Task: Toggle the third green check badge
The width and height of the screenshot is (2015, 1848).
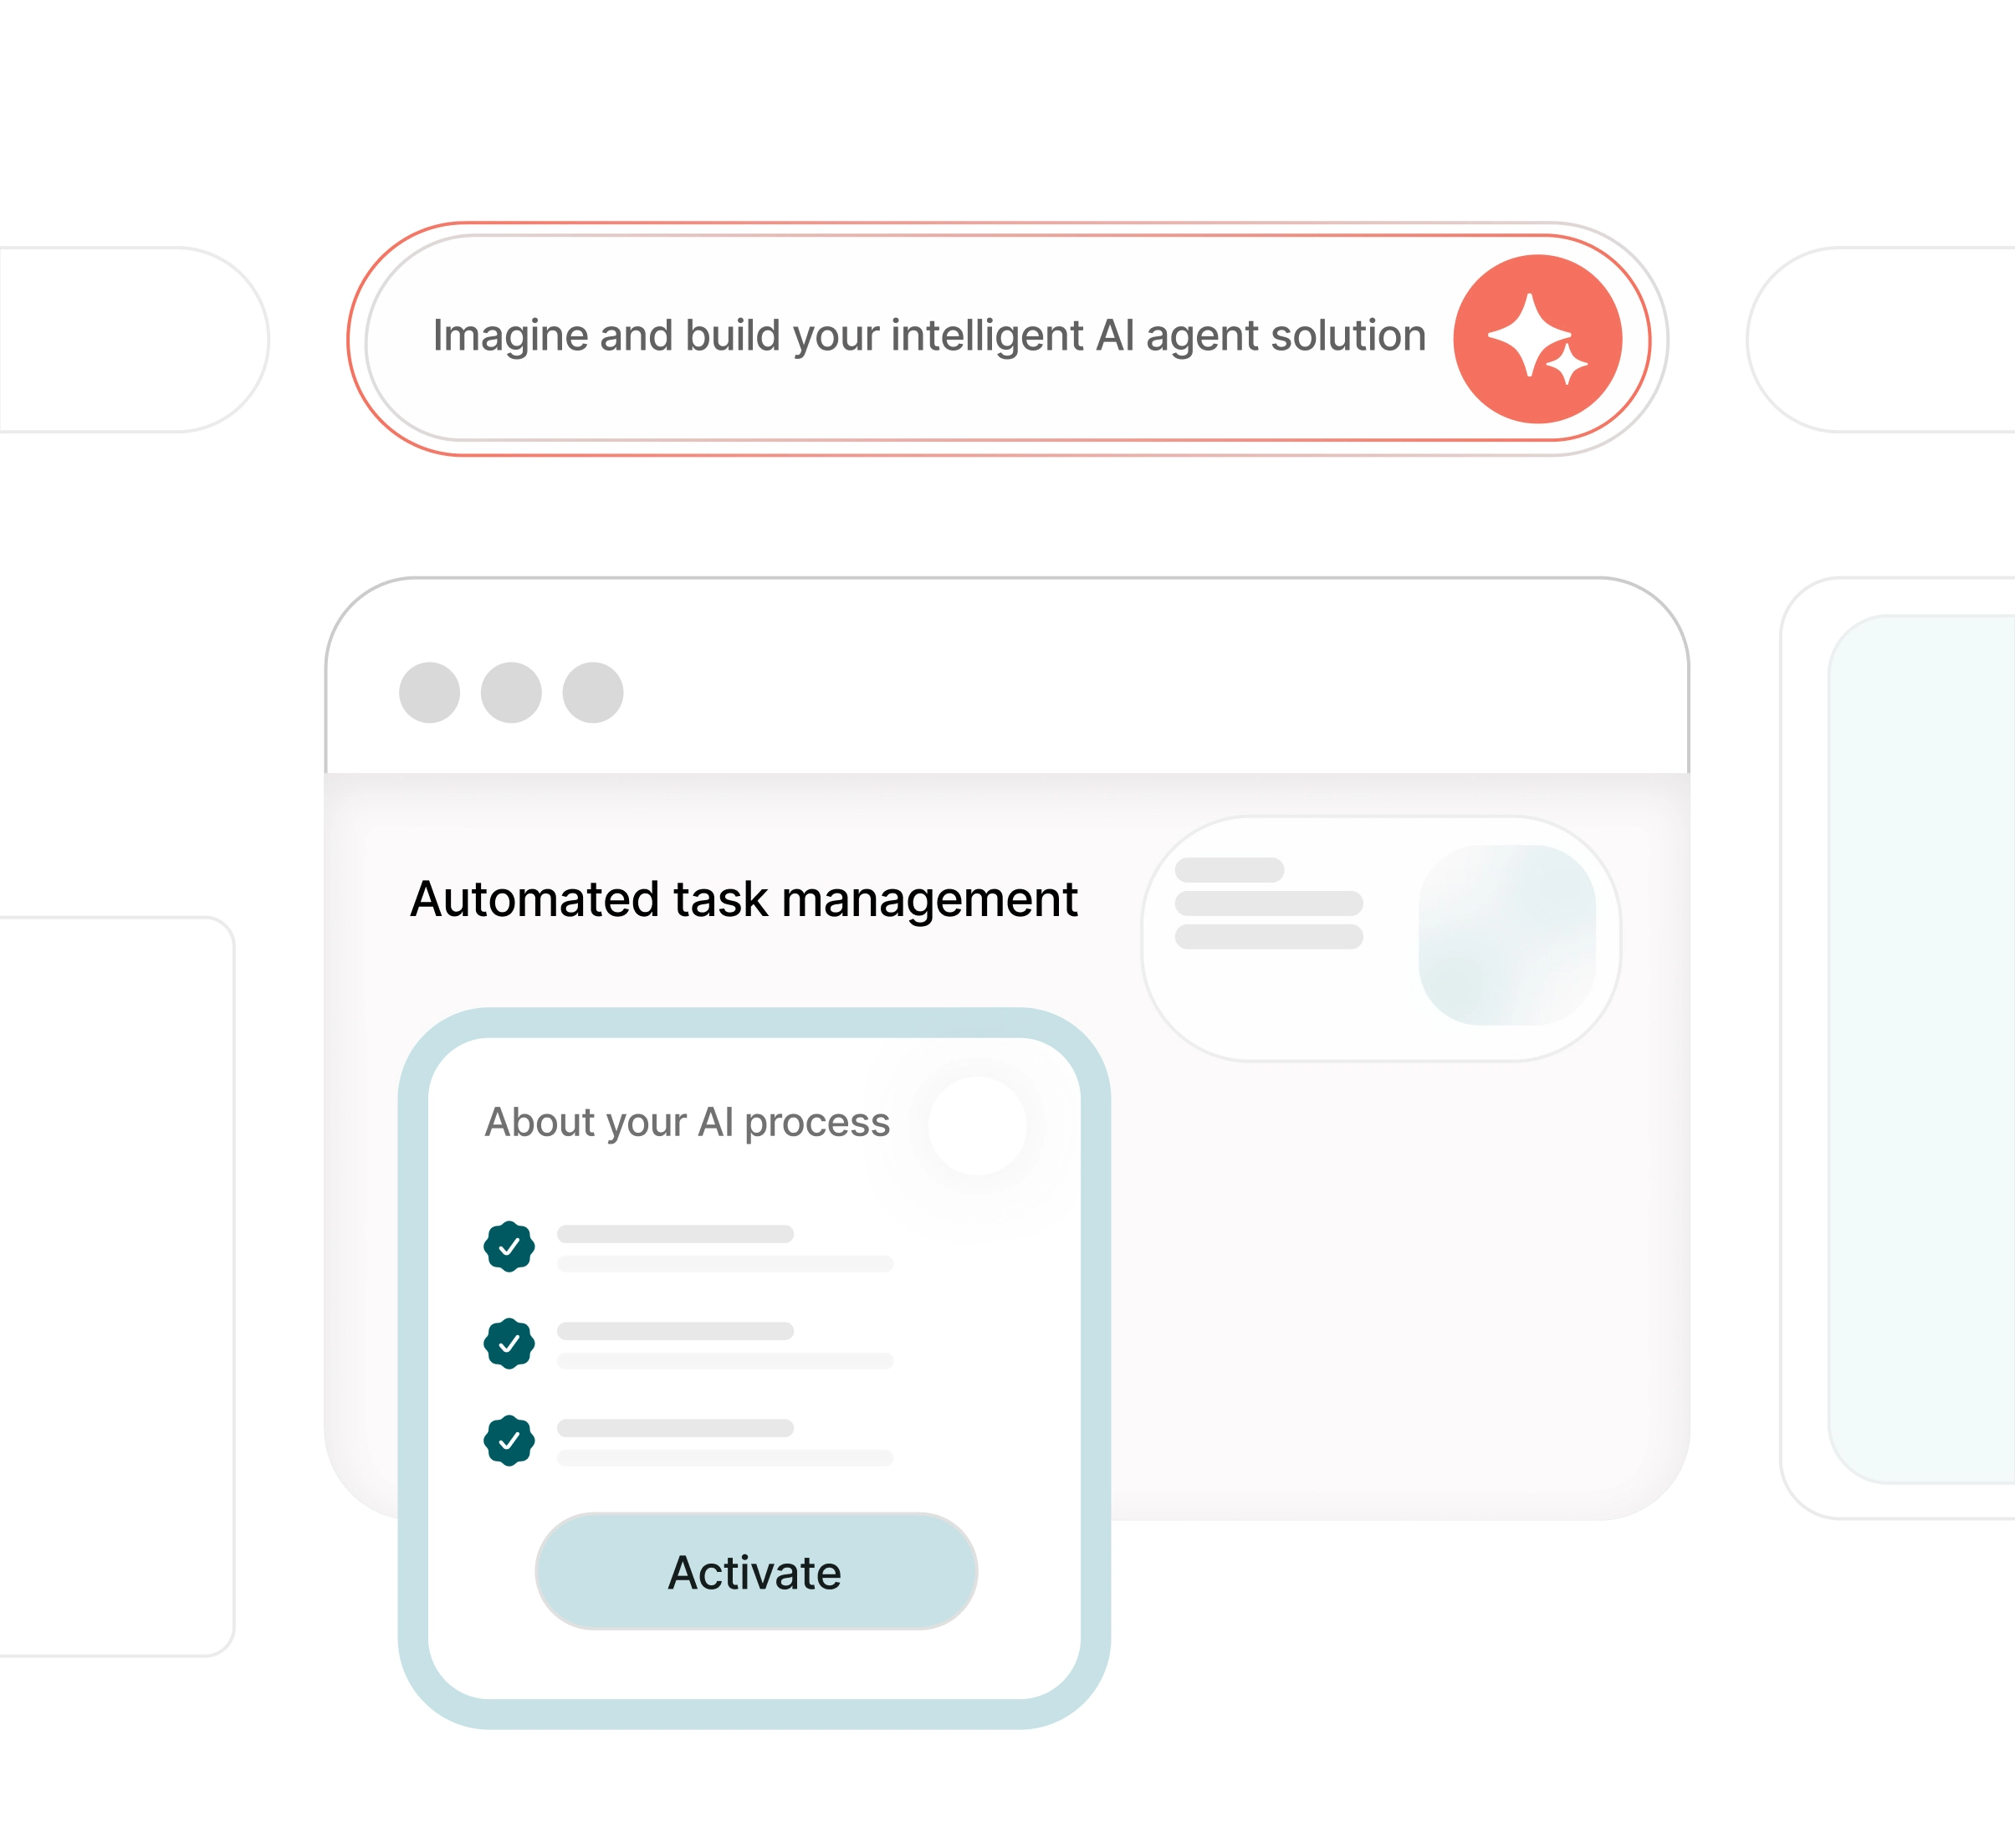Action: pos(509,1440)
